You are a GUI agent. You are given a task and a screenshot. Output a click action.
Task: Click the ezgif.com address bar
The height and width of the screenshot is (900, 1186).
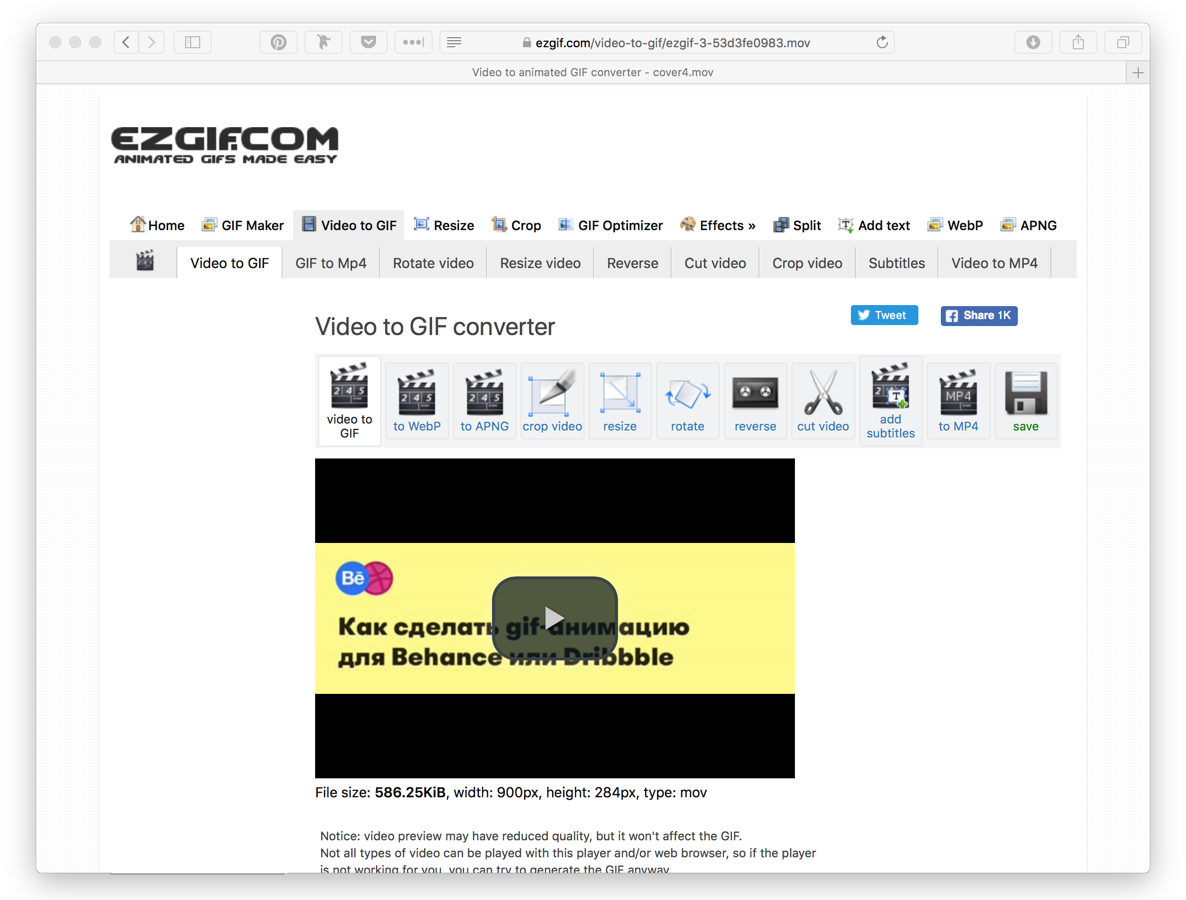pos(666,42)
